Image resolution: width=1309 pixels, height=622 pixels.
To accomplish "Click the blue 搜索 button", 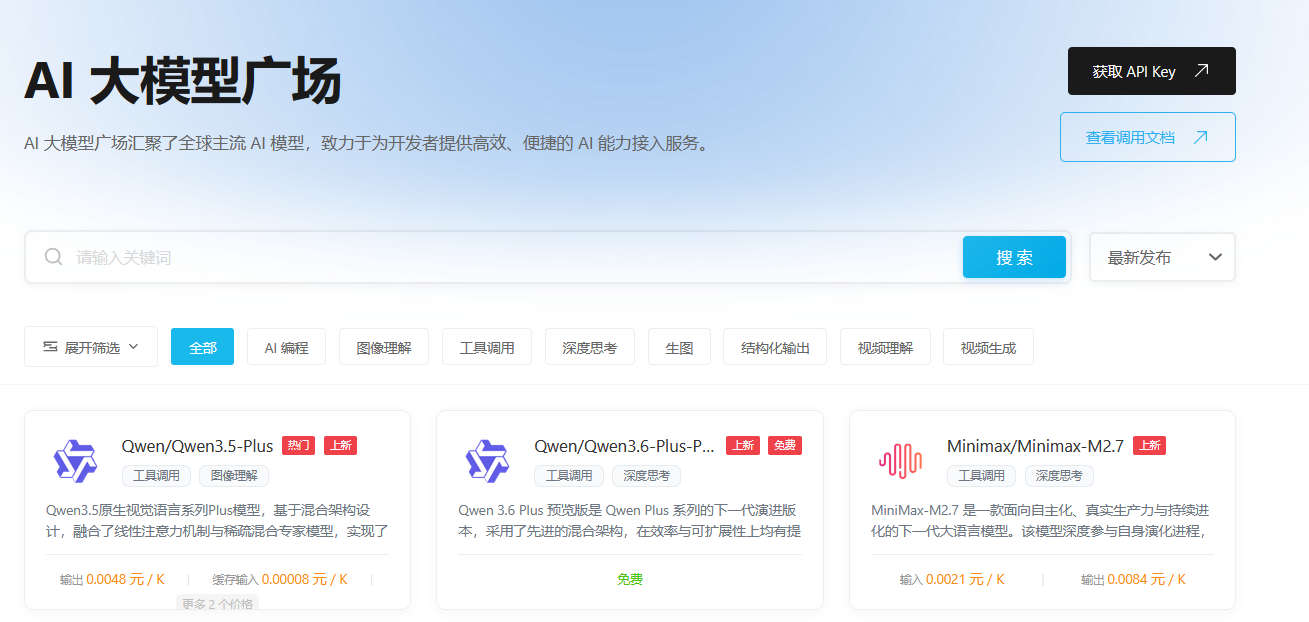I will [x=1014, y=257].
